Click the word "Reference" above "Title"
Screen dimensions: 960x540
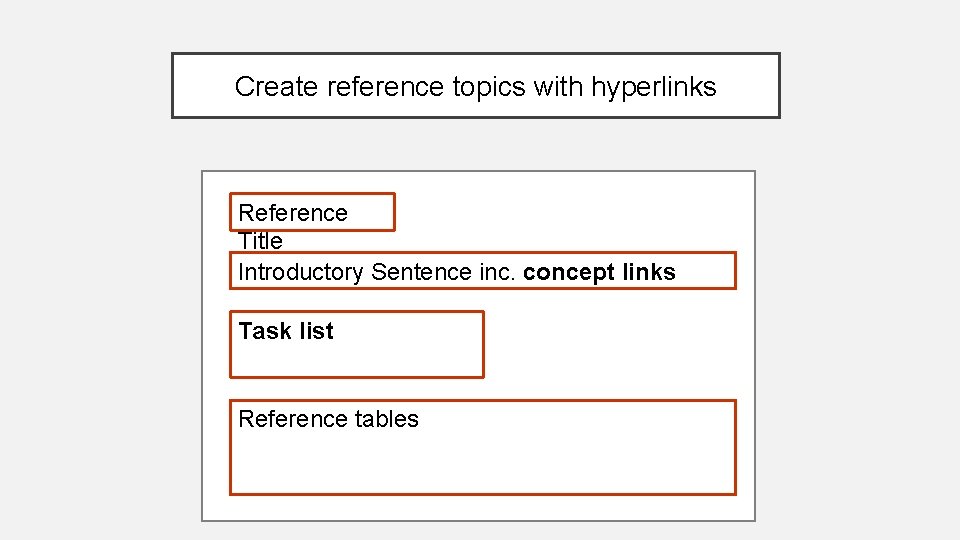[x=293, y=213]
